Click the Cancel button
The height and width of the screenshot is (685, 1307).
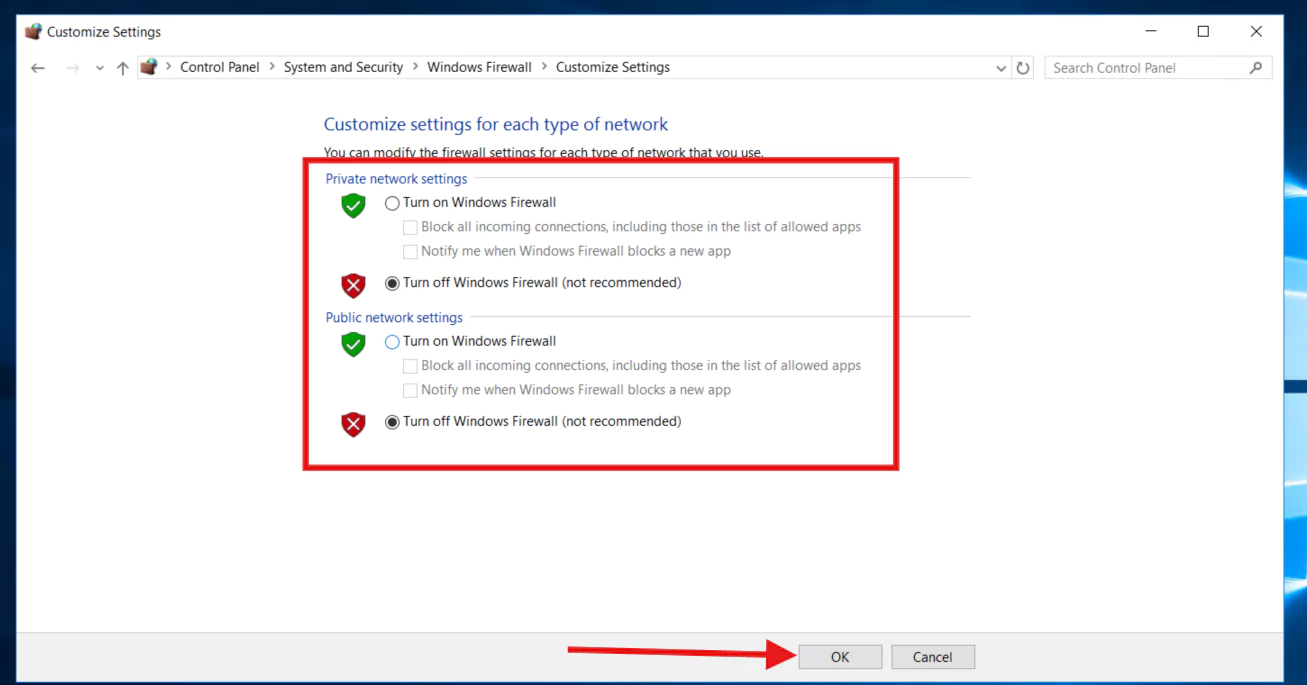pyautogui.click(x=933, y=657)
